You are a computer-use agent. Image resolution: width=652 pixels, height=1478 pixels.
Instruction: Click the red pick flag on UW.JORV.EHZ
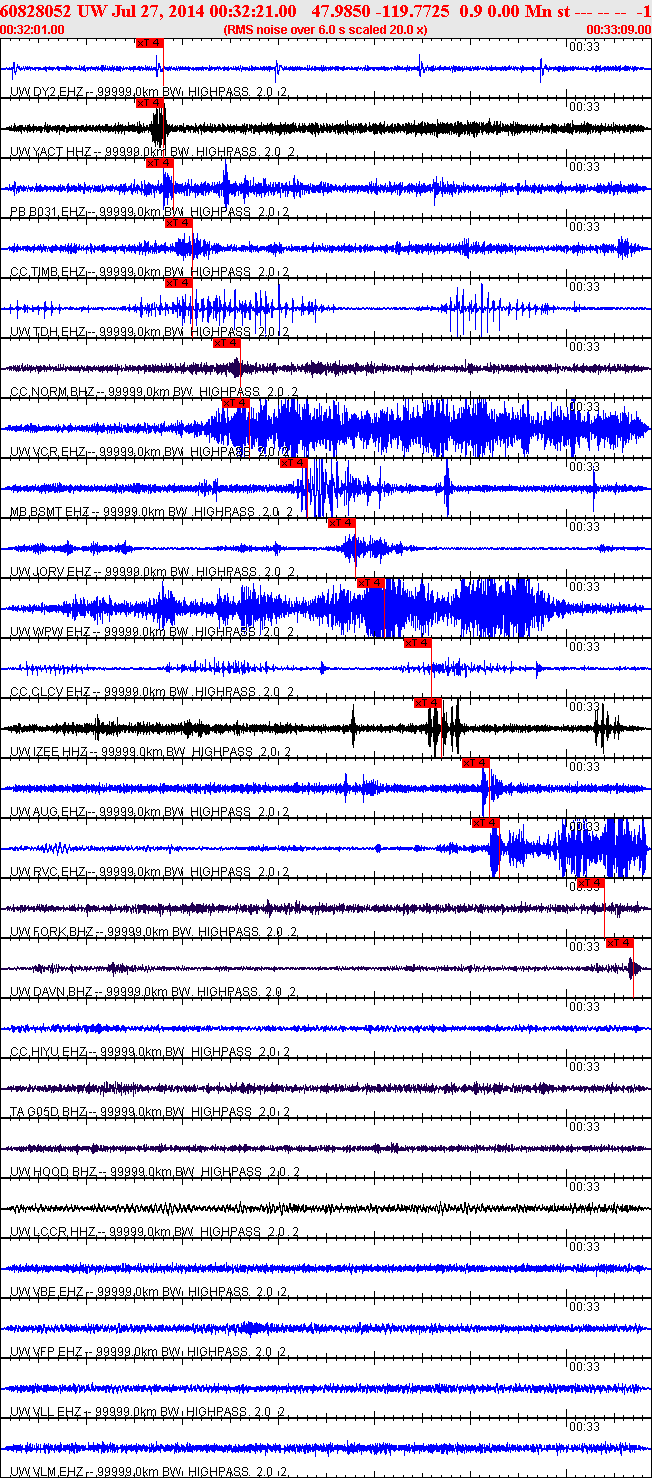pos(342,523)
